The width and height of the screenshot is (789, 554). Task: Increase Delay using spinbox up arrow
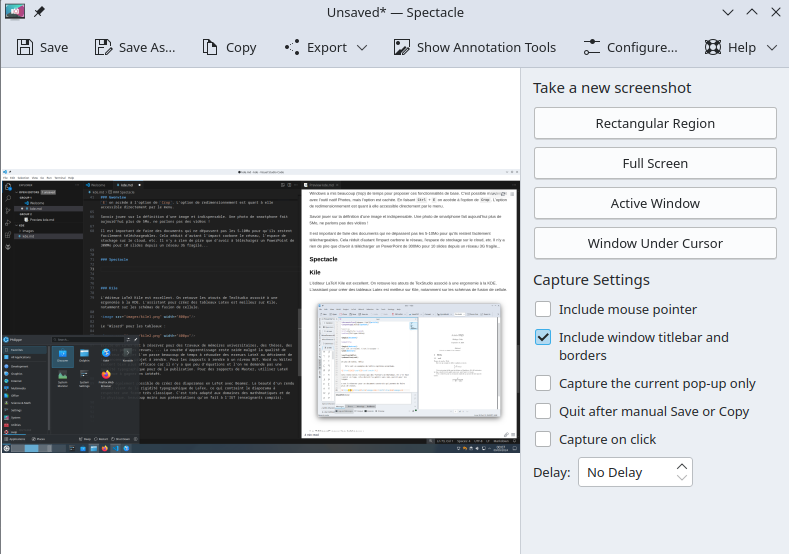point(682,465)
